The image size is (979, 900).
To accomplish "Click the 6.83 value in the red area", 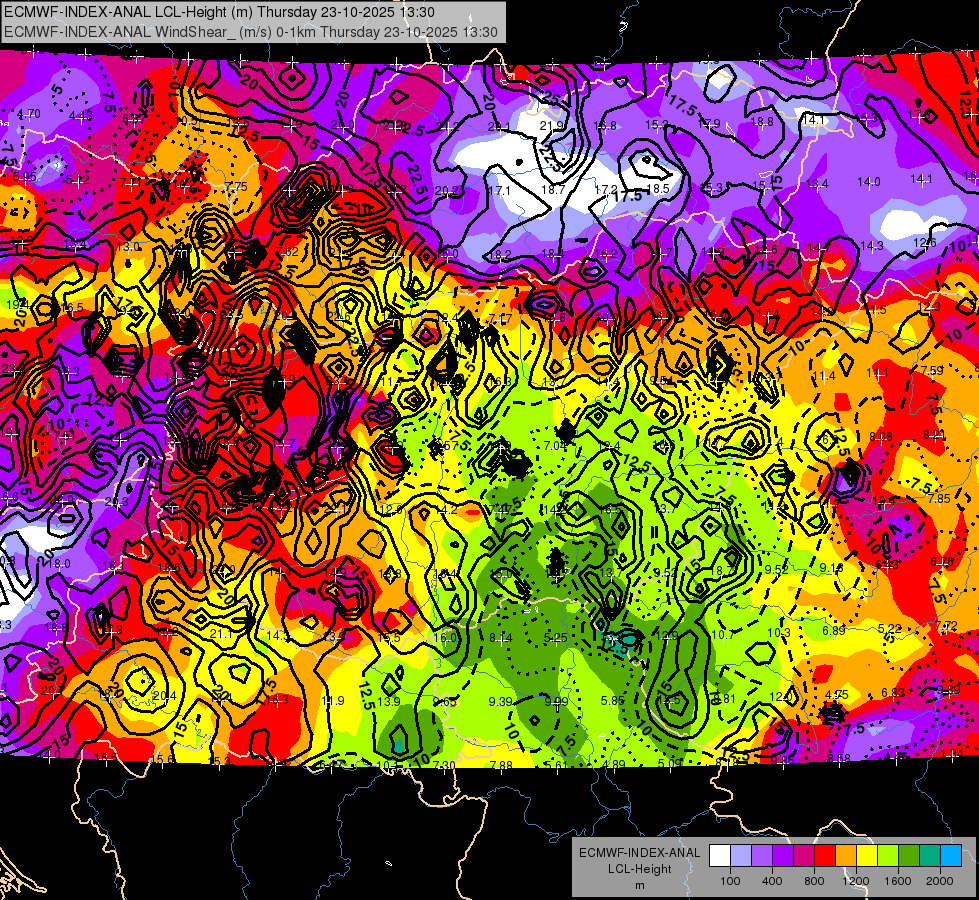I will coord(893,692).
